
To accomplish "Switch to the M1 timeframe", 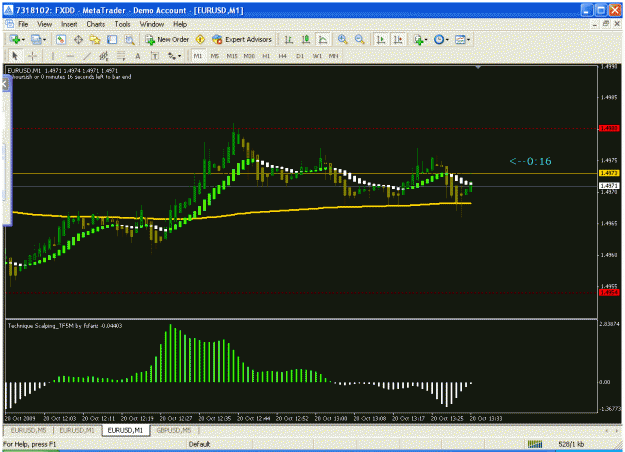I will coord(198,56).
